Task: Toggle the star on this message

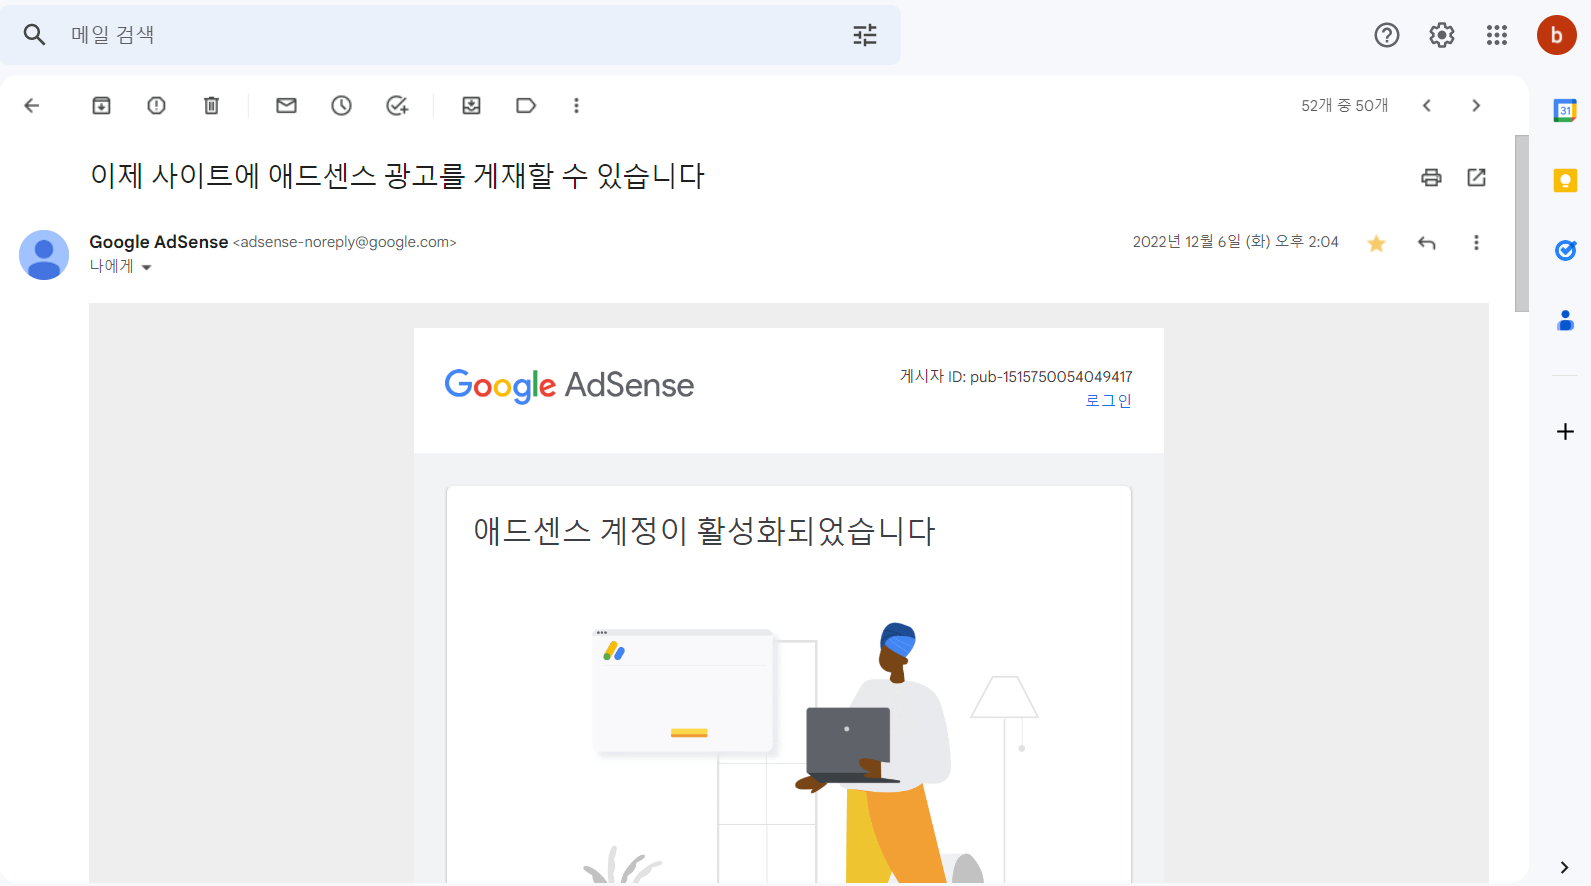Action: pos(1377,243)
